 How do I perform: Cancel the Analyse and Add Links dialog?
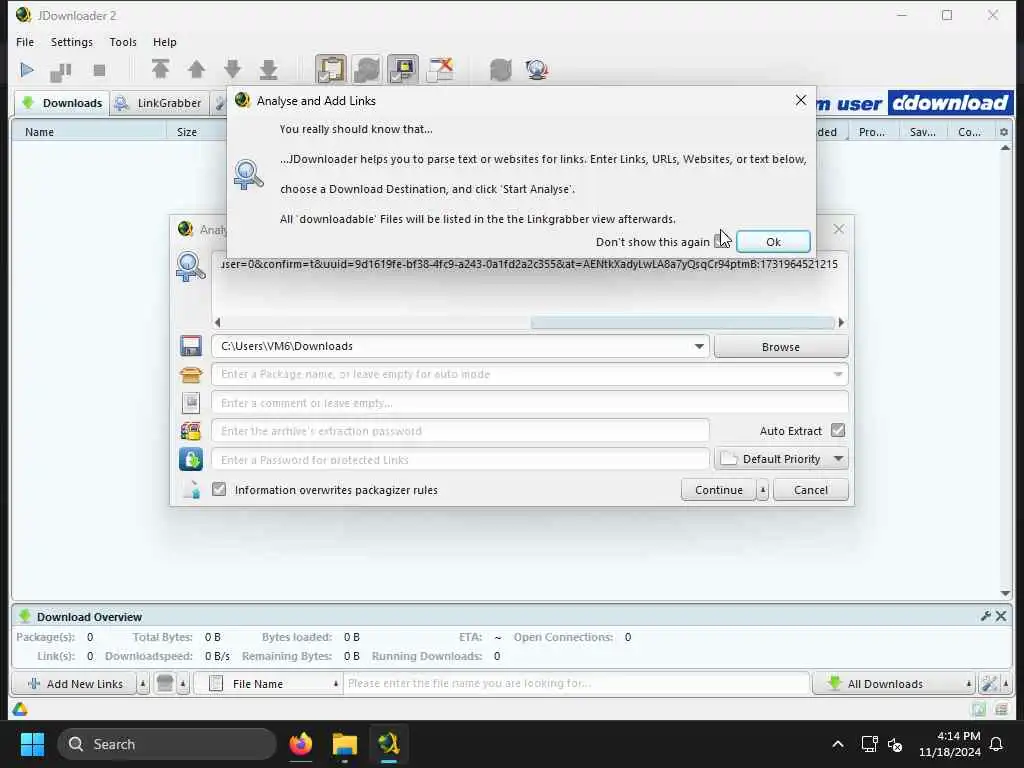[x=810, y=490]
